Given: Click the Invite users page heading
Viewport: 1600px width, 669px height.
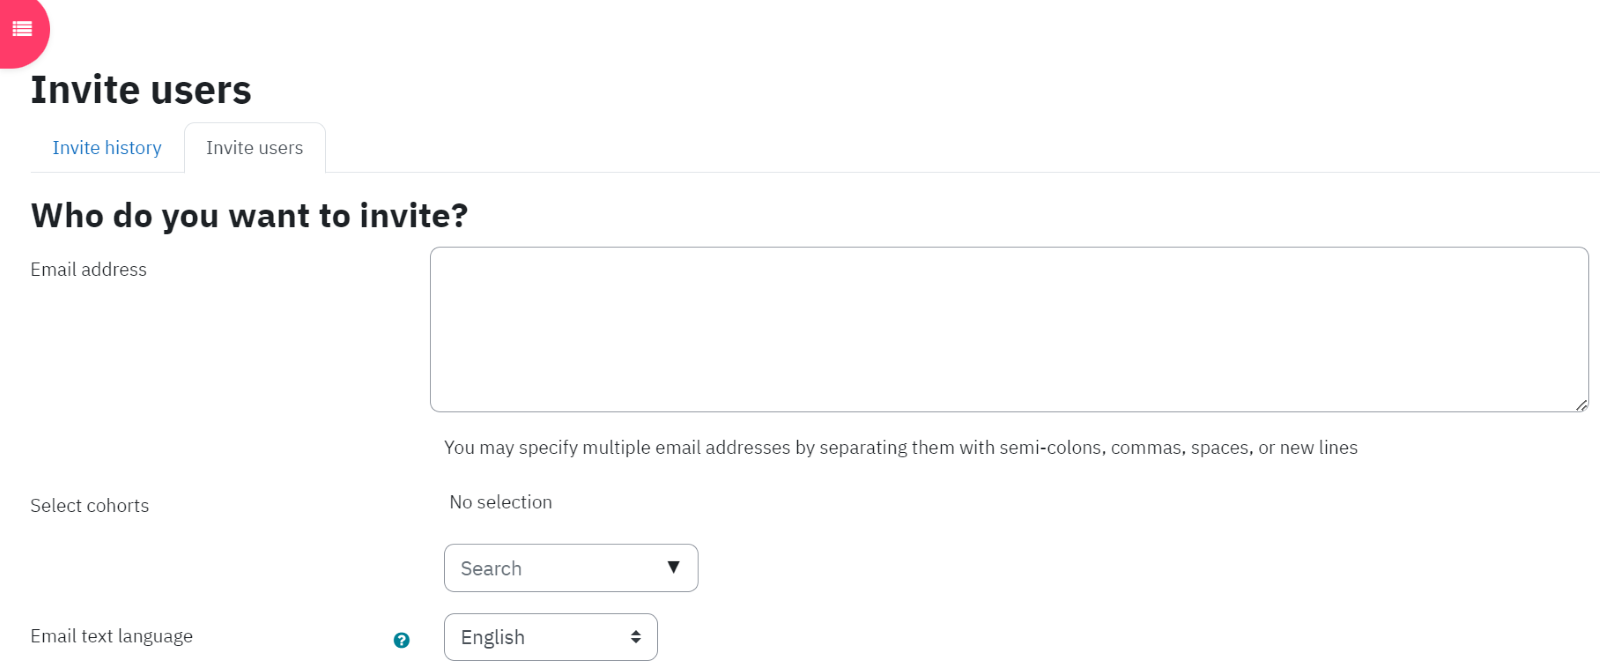Looking at the screenshot, I should [x=141, y=90].
